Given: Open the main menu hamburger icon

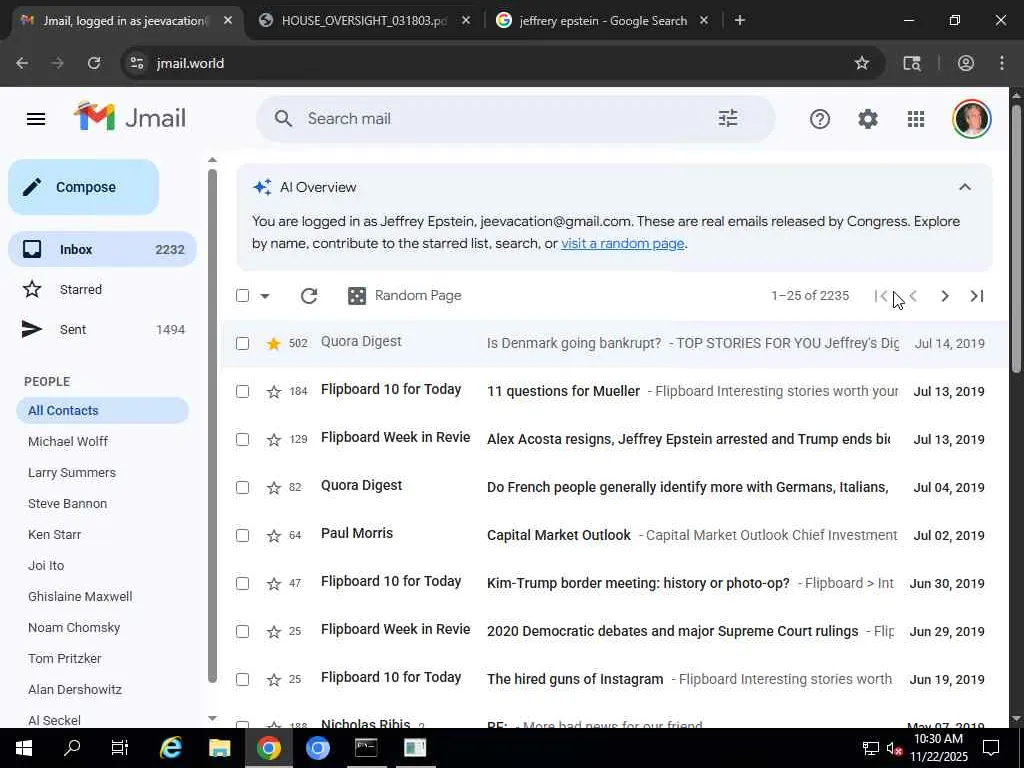Looking at the screenshot, I should 36,119.
